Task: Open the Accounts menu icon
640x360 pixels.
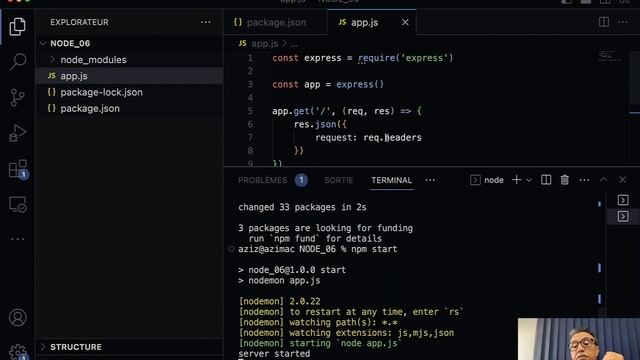Action: click(18, 318)
